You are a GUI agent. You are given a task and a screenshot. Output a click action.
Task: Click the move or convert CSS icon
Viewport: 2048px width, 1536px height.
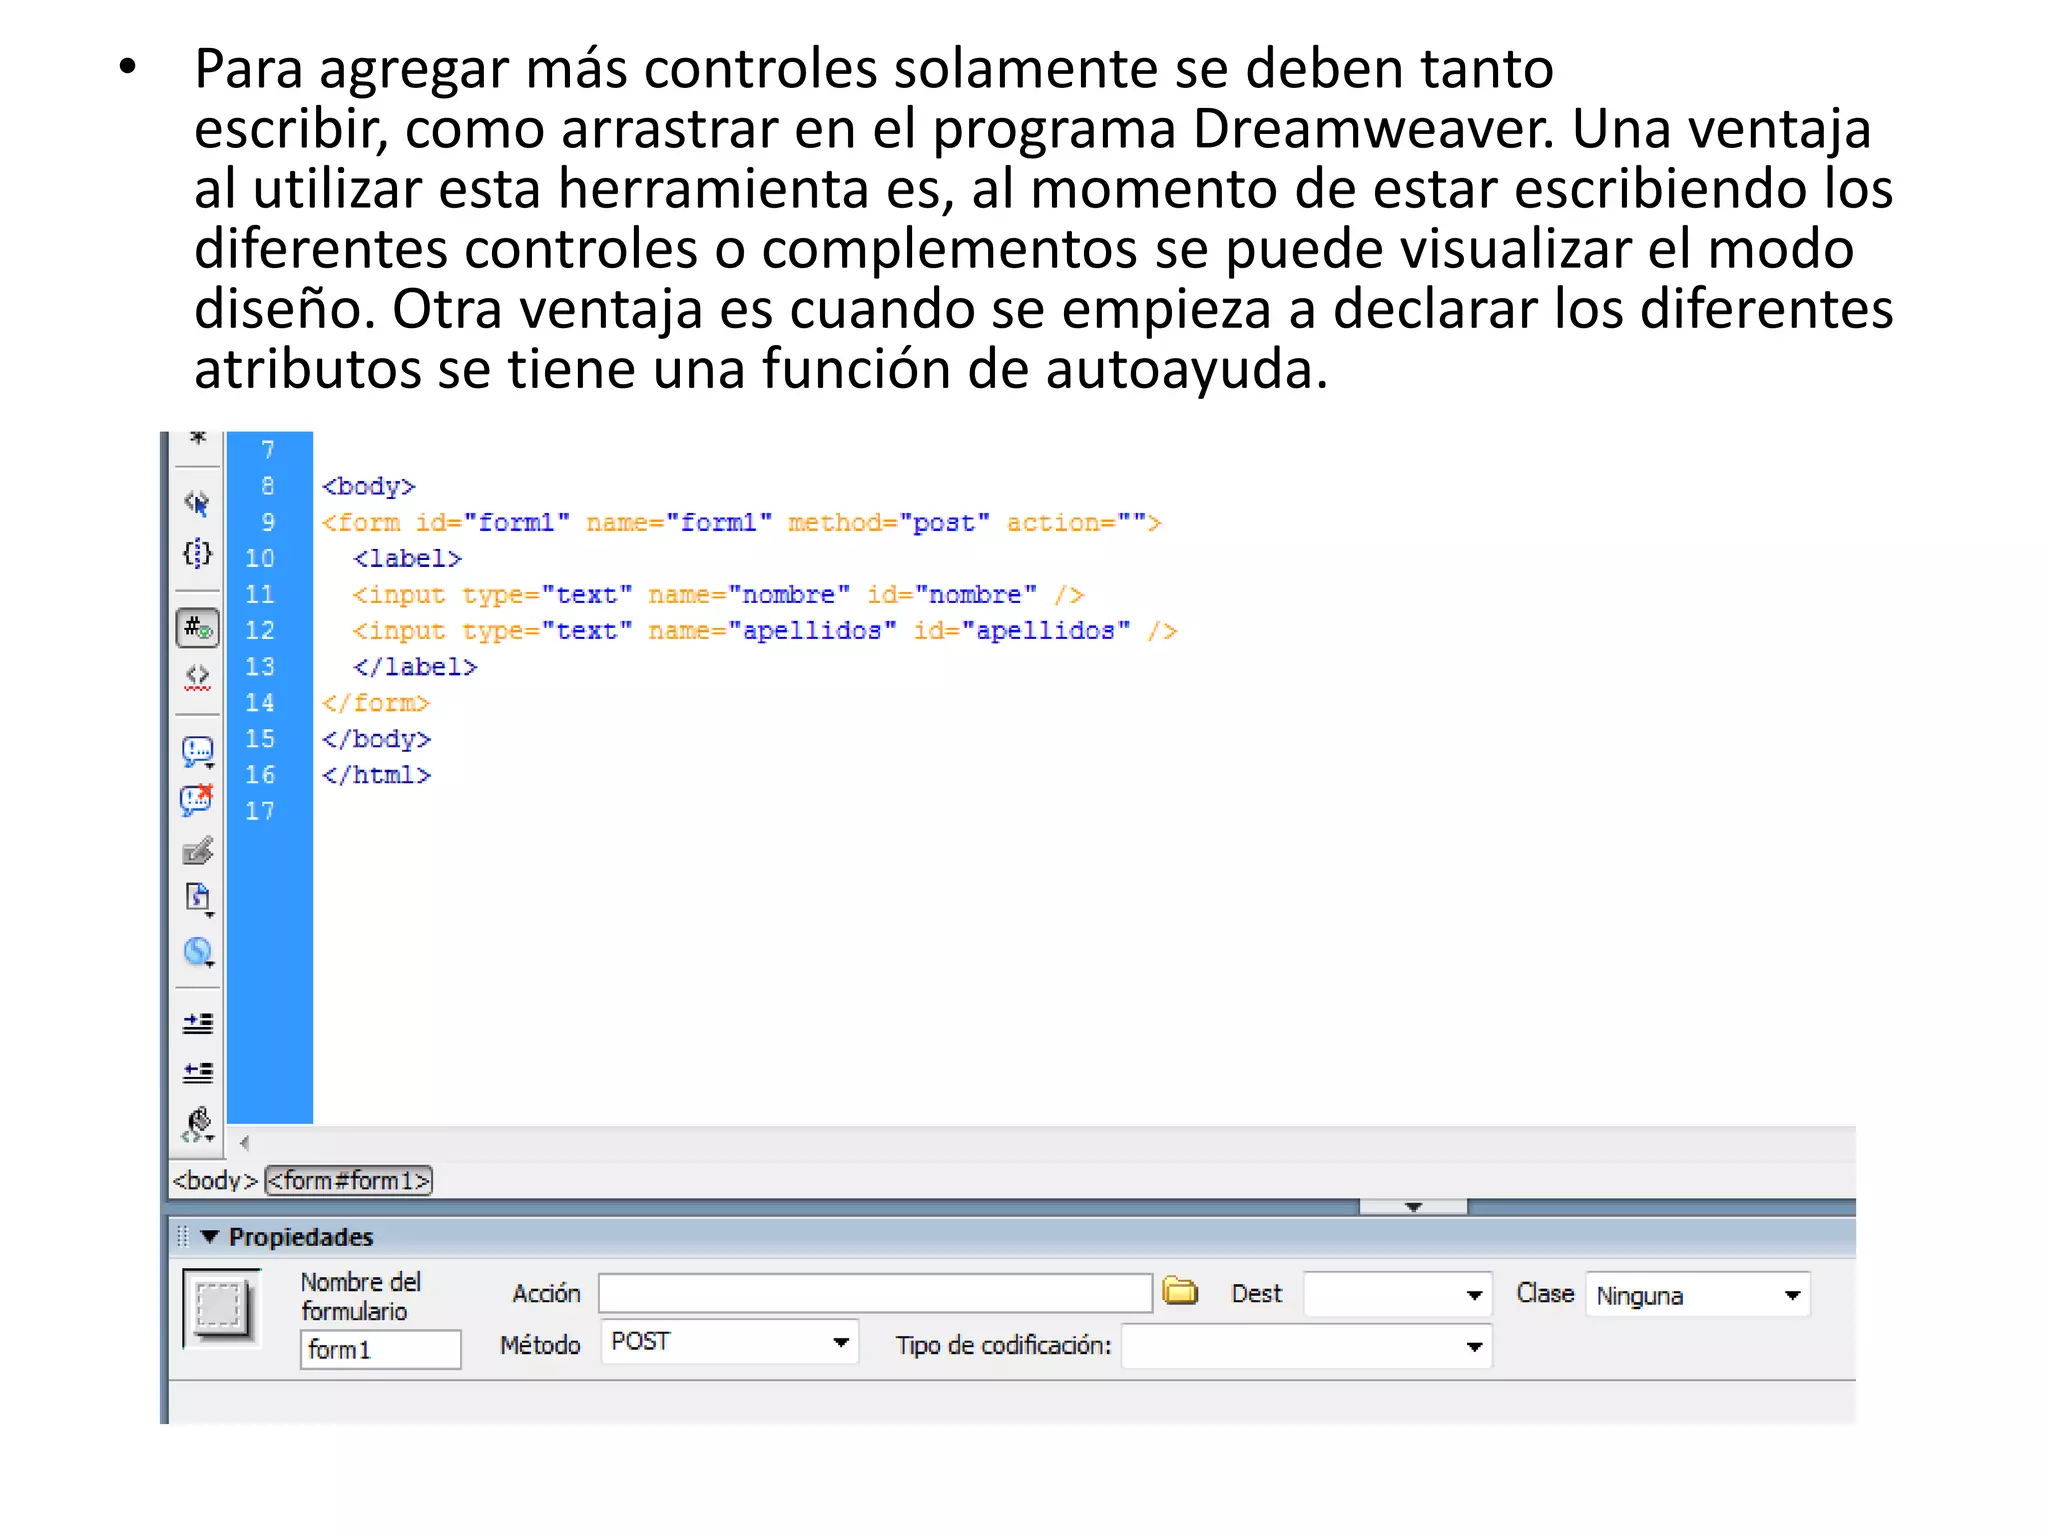point(198,951)
